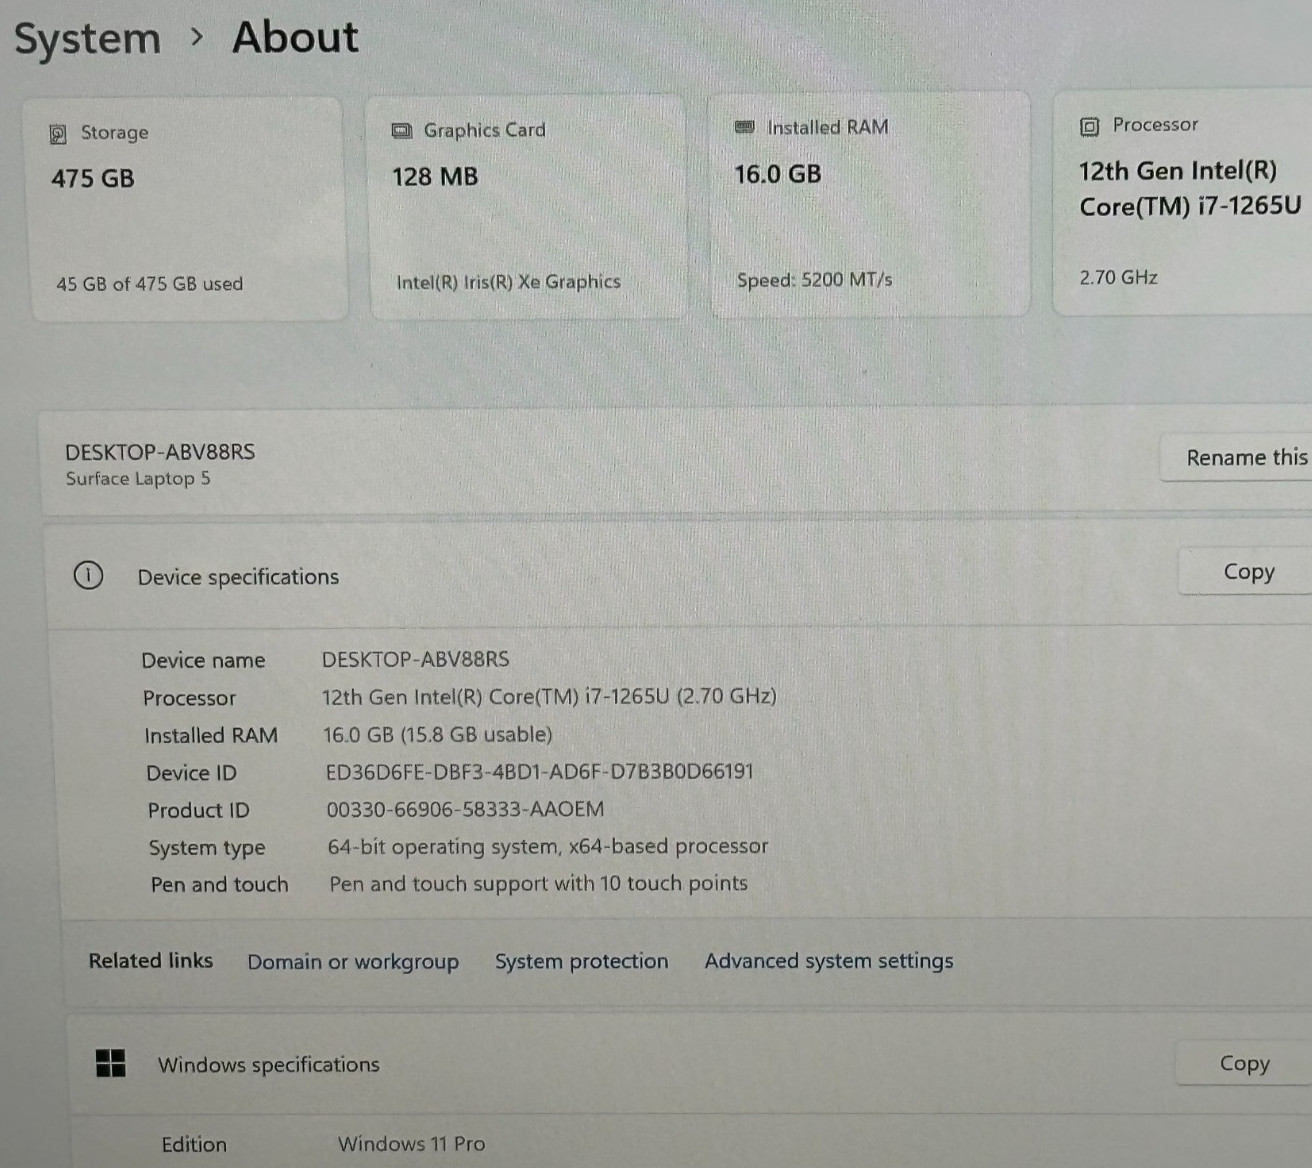The image size is (1312, 1168).
Task: Collapse the Device specifications section header
Action: coord(679,574)
